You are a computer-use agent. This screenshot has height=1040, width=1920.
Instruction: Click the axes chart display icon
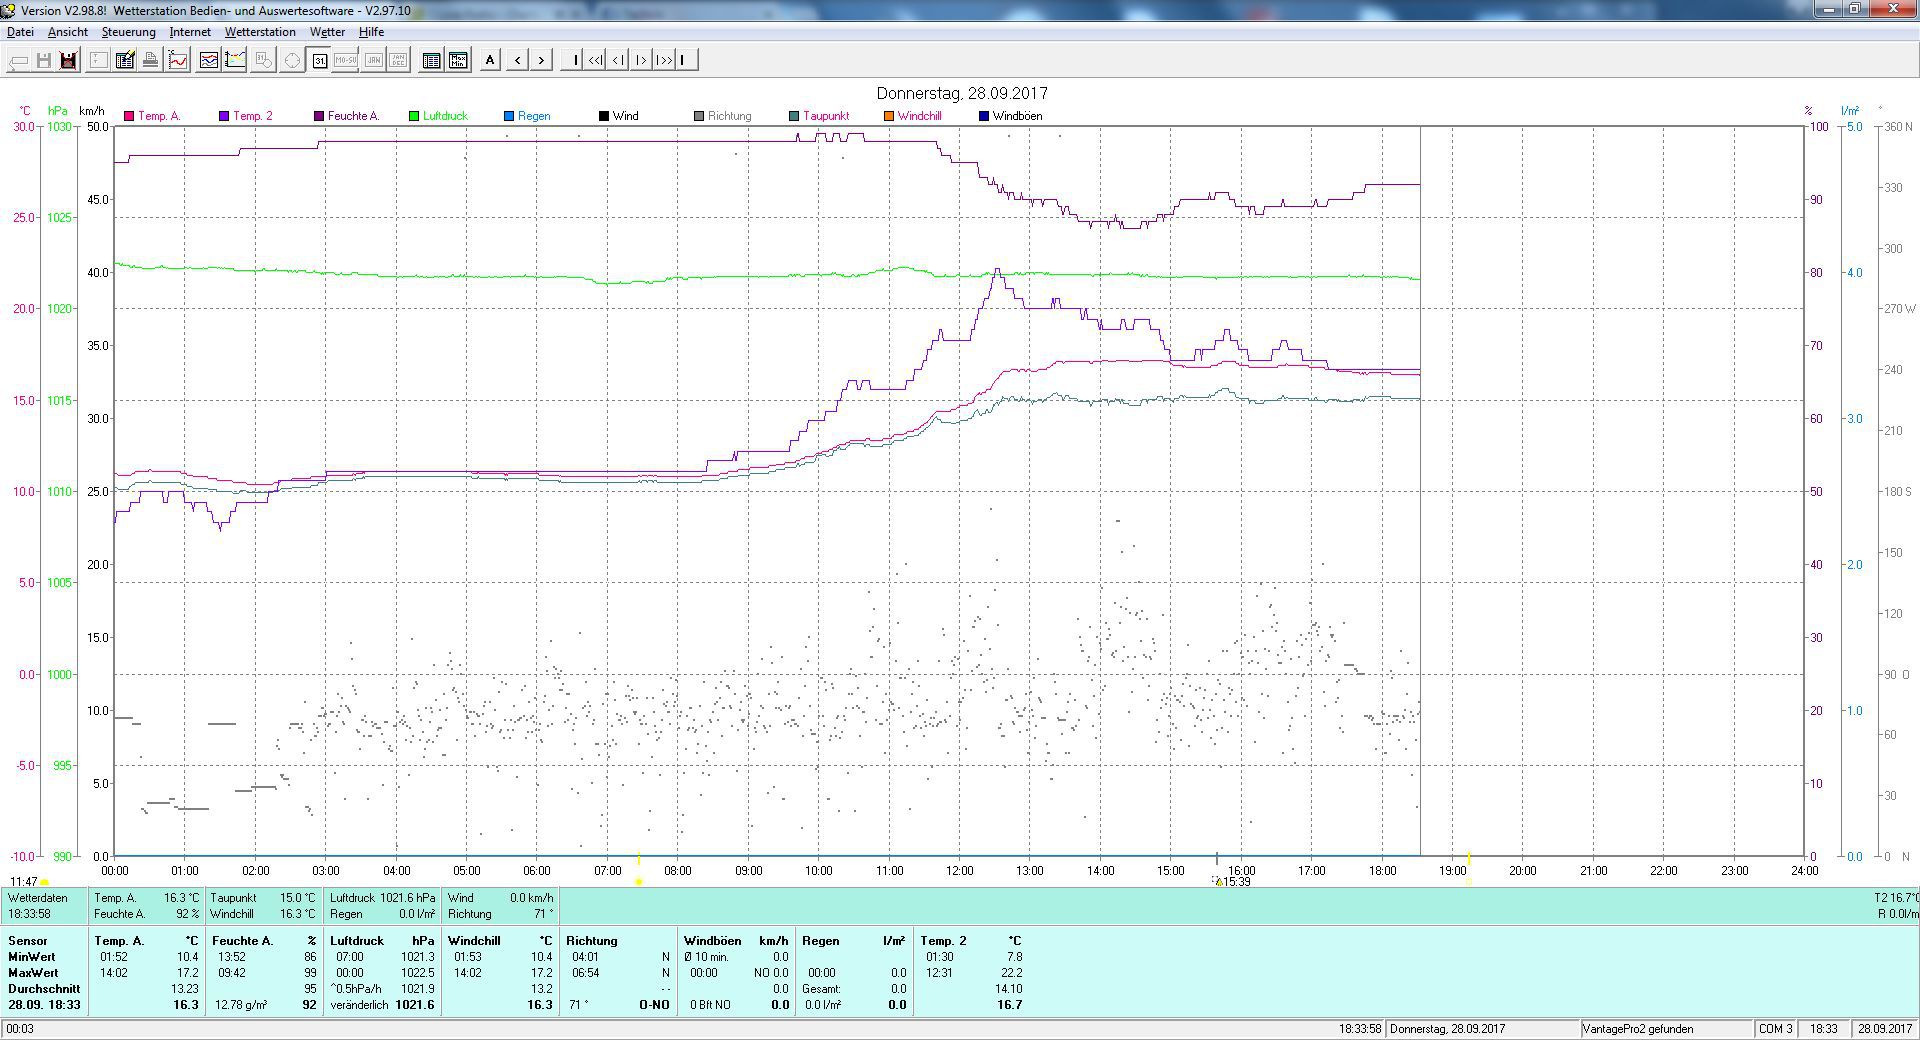(x=235, y=60)
